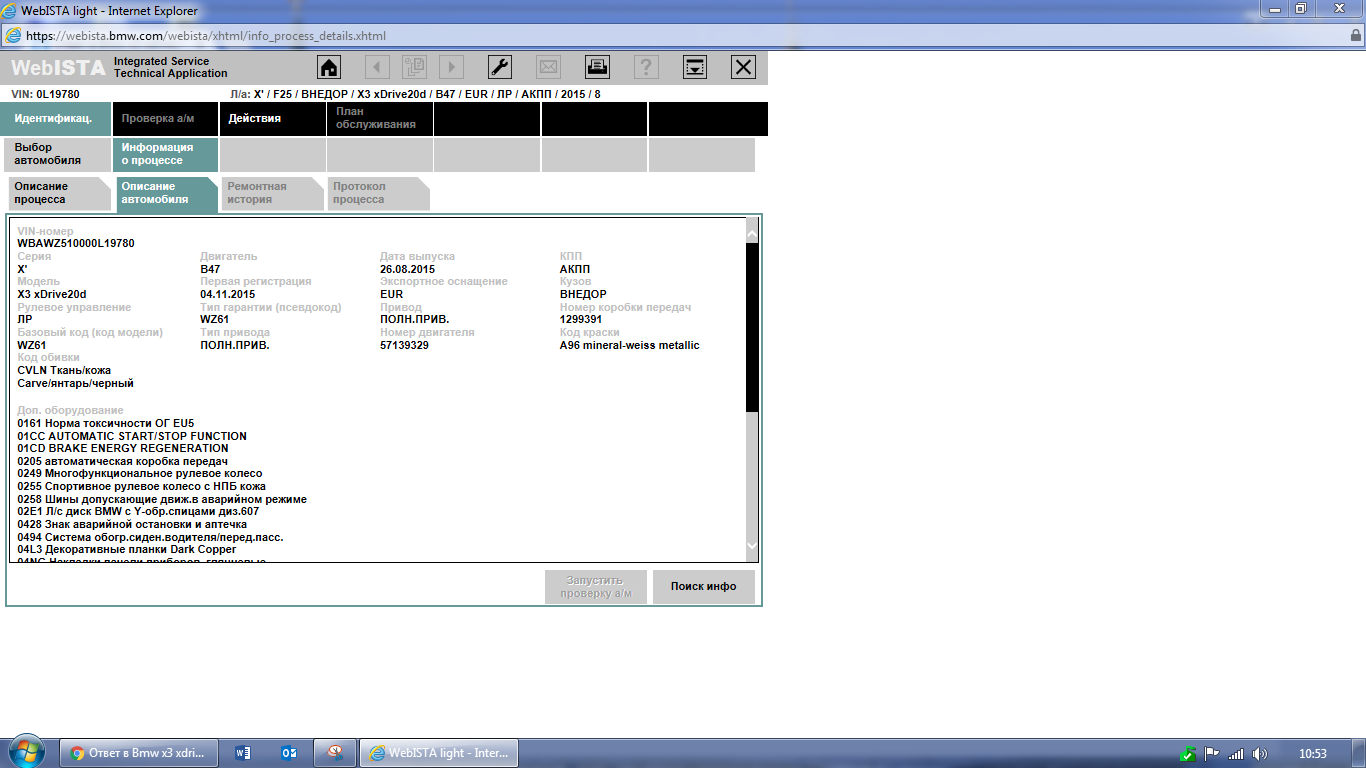This screenshot has width=1366, height=768.
Task: Open the Идентификац. main tab
Action: (56, 118)
